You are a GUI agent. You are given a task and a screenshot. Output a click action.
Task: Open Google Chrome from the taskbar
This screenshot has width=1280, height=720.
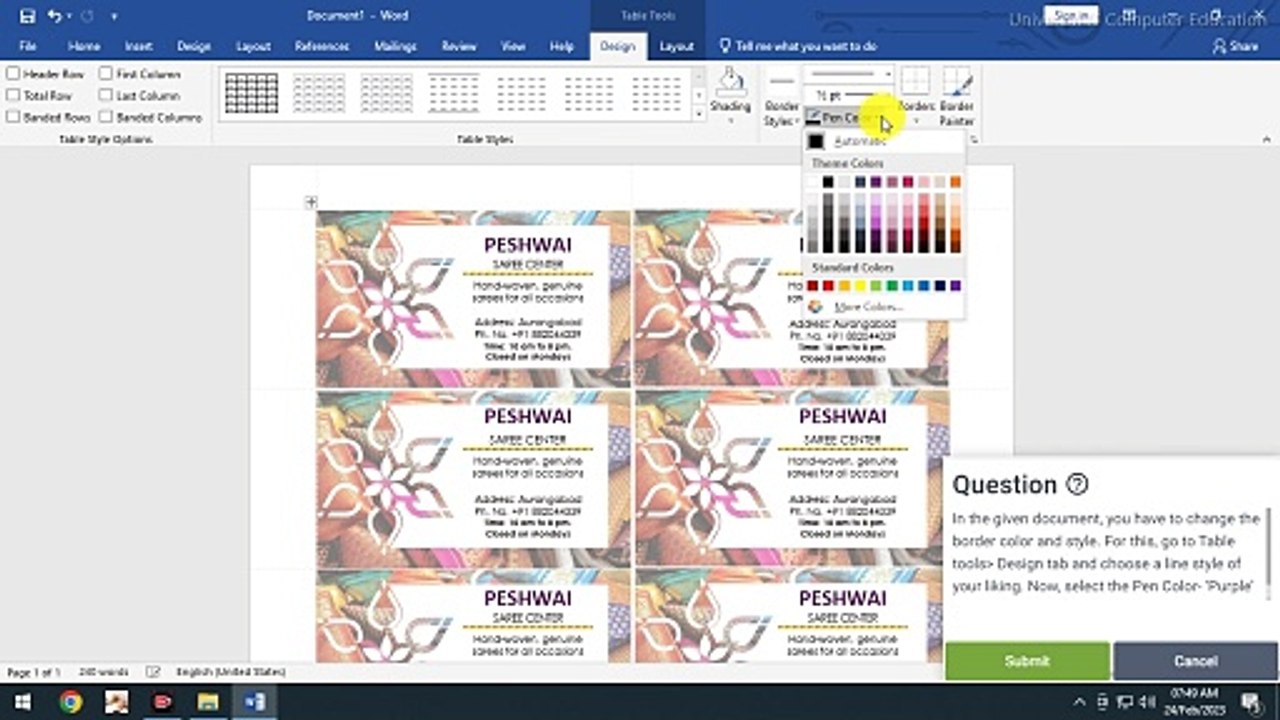tap(70, 702)
